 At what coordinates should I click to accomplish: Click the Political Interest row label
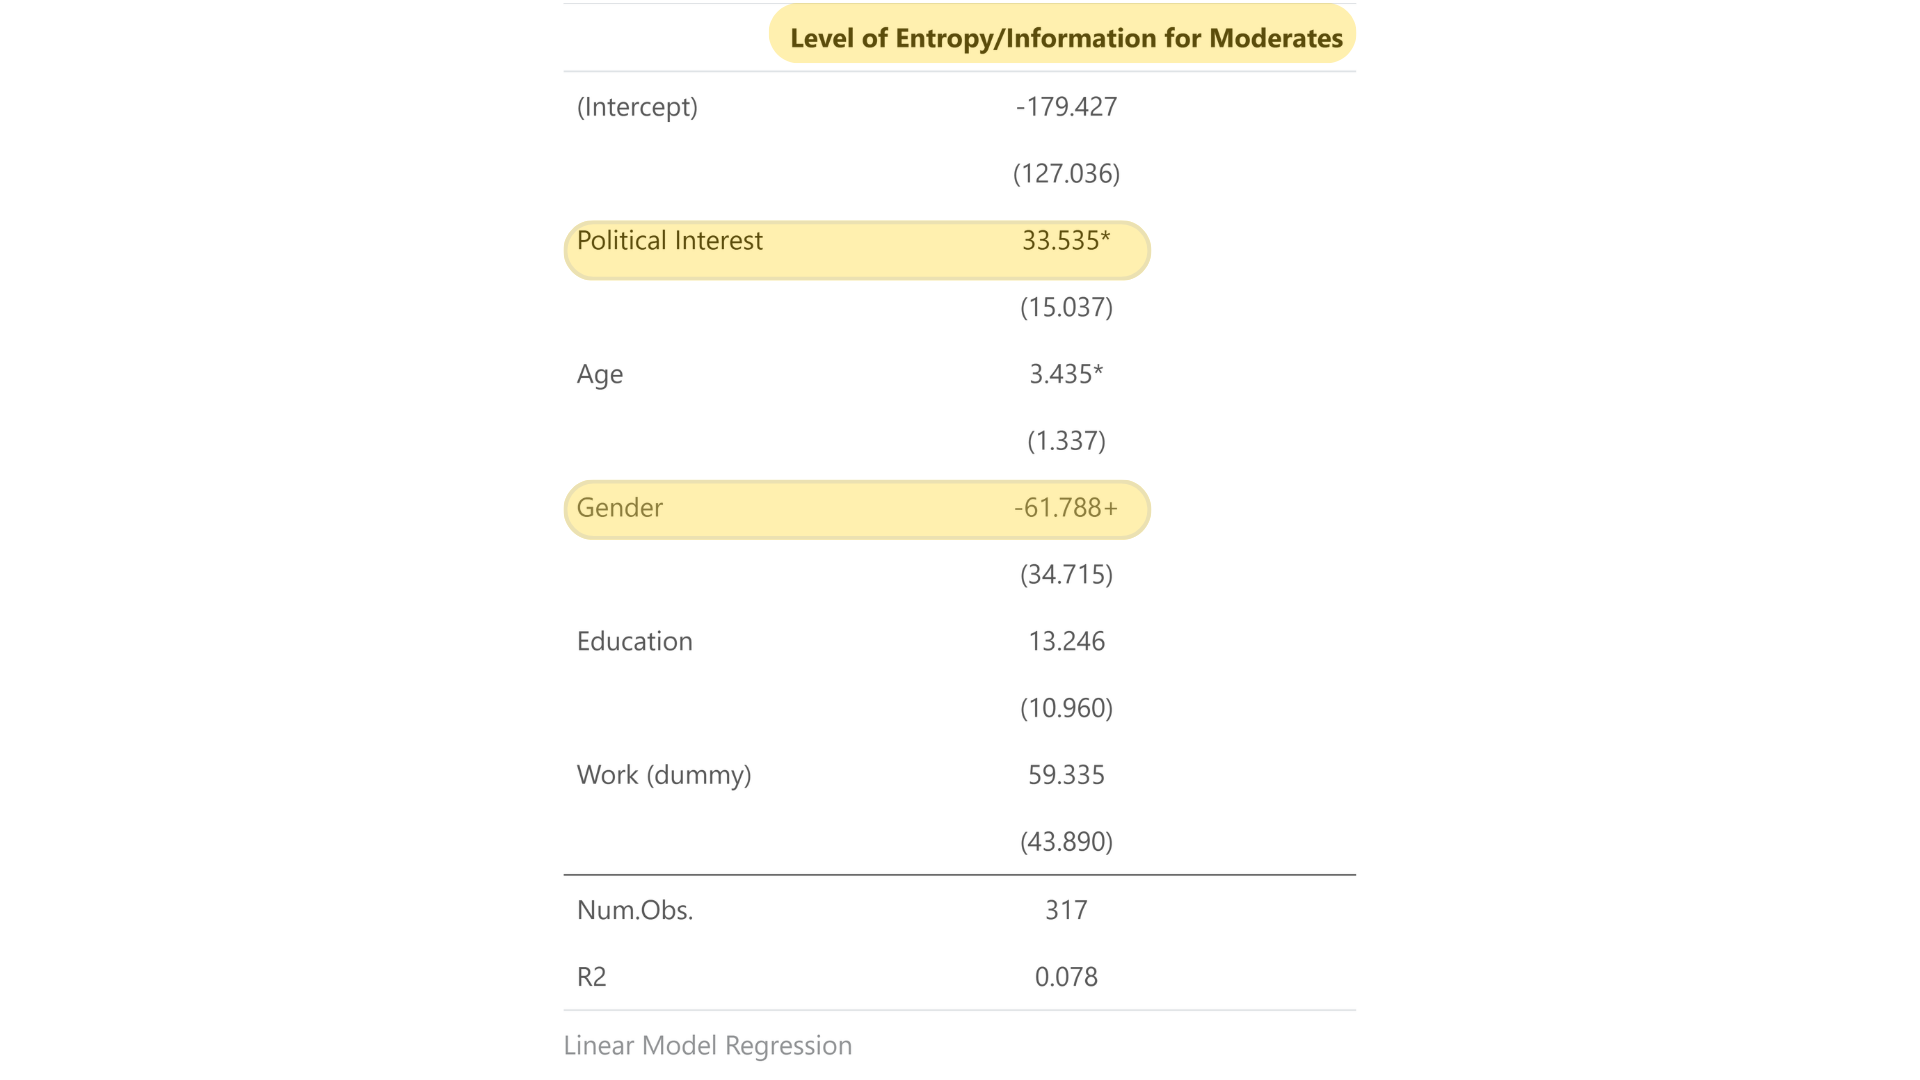pyautogui.click(x=669, y=241)
